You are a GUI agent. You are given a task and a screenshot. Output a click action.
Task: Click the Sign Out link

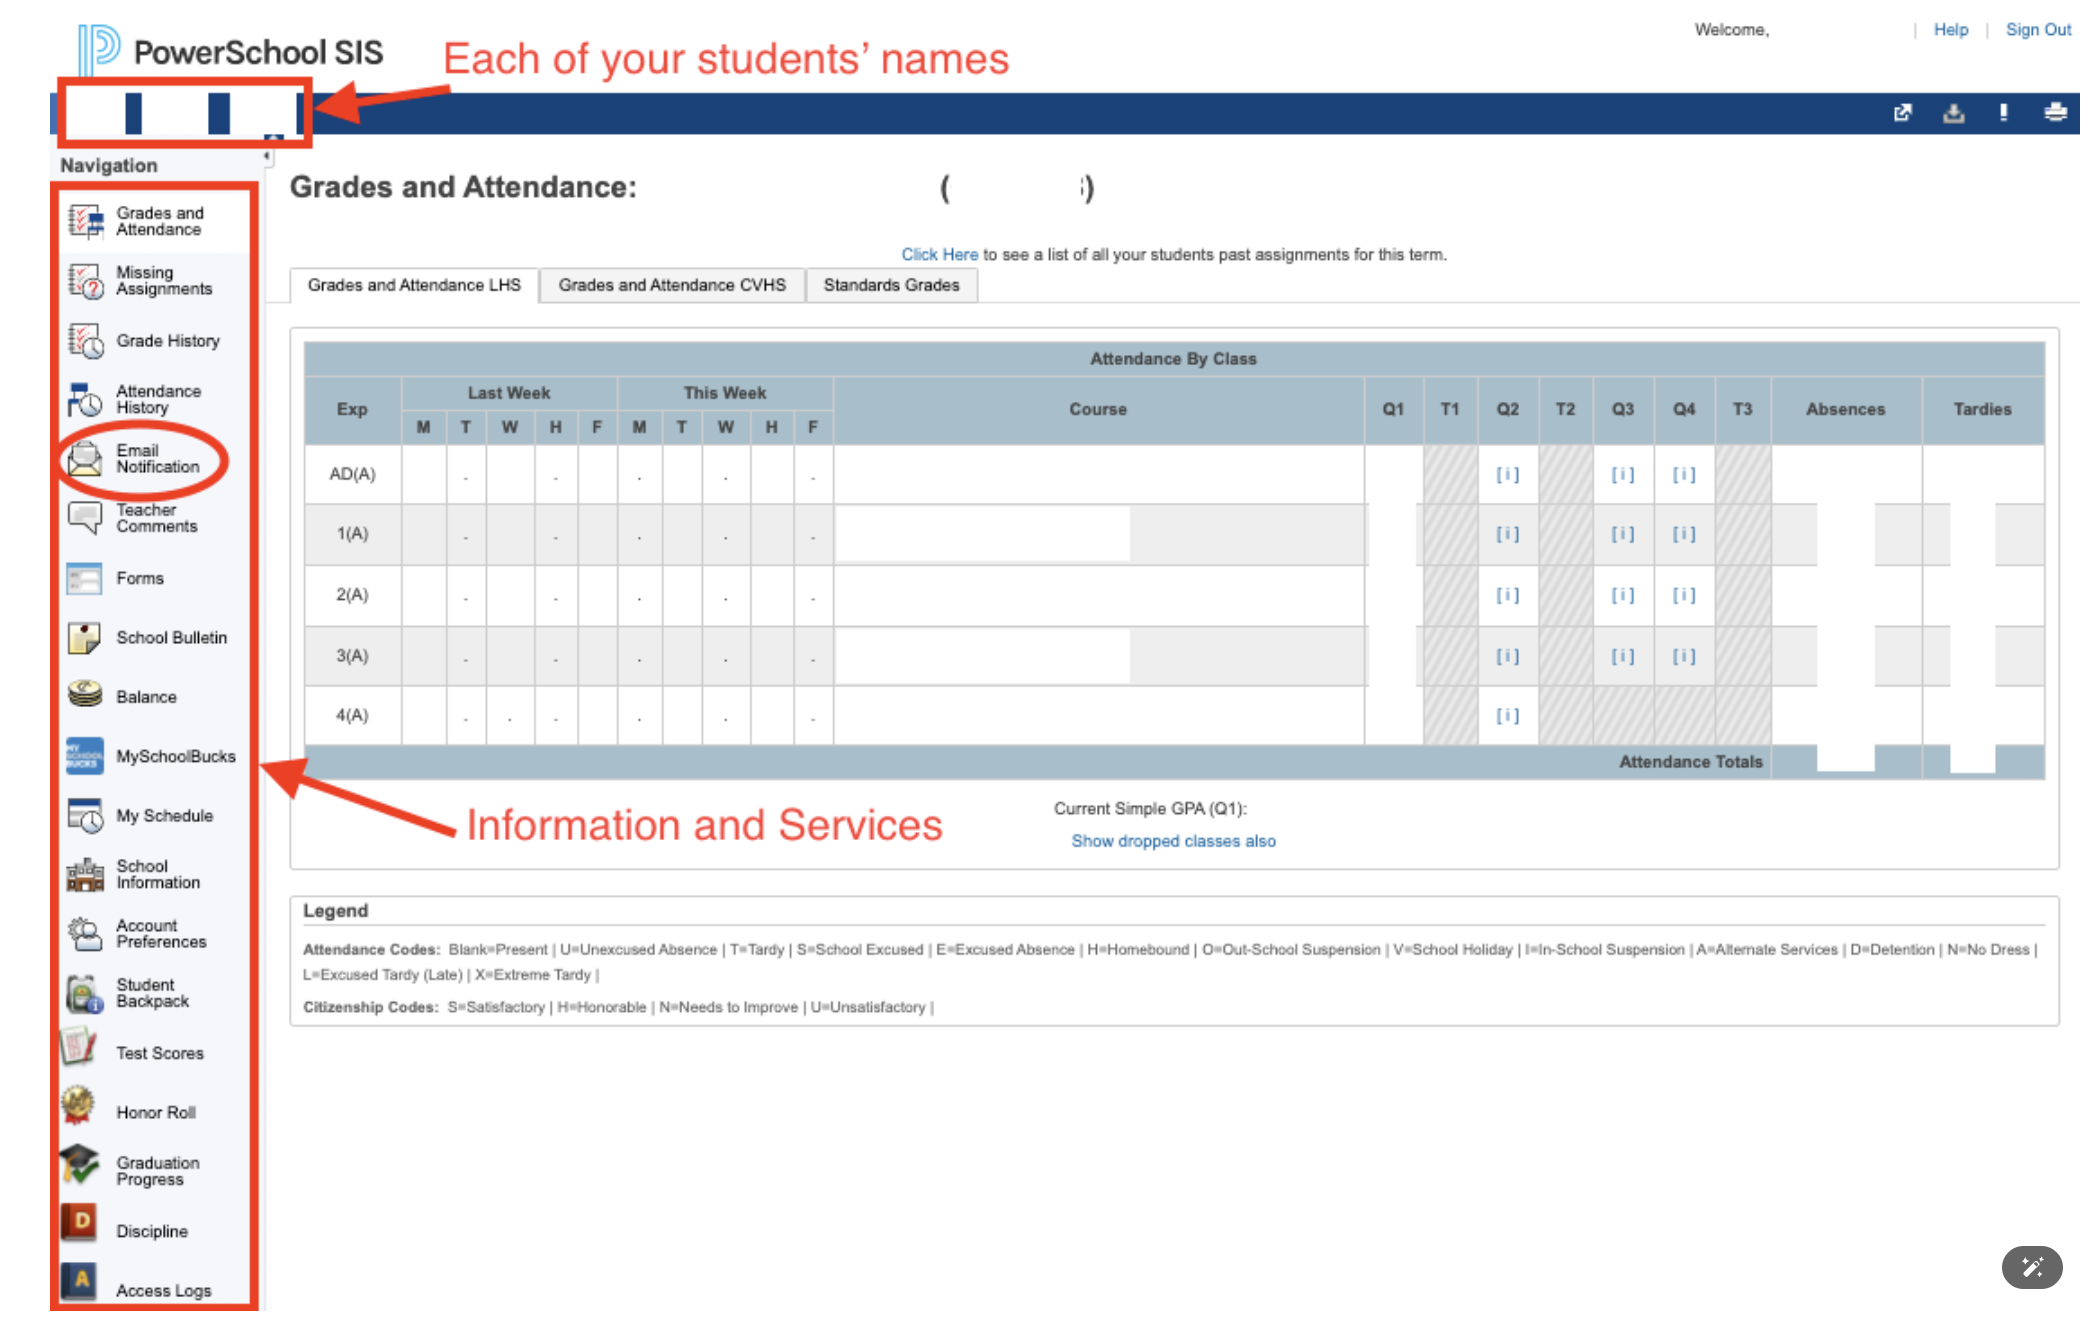(x=2037, y=30)
